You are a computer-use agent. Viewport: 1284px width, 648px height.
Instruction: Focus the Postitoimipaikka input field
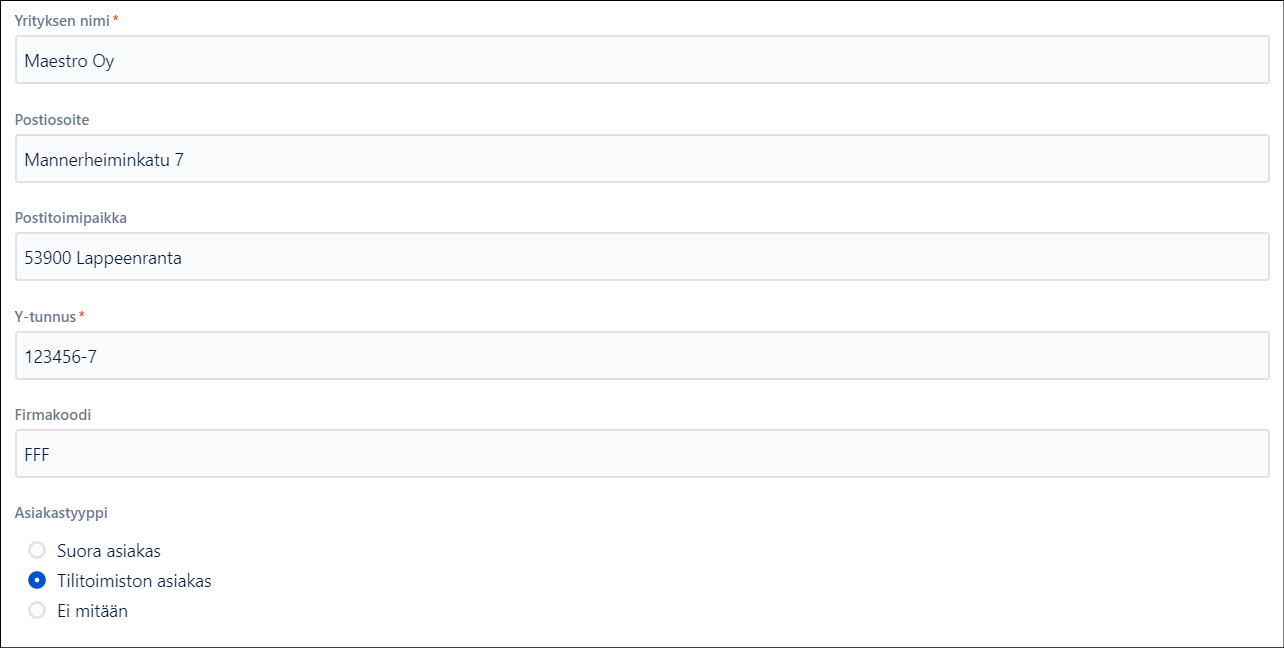[x=642, y=257]
